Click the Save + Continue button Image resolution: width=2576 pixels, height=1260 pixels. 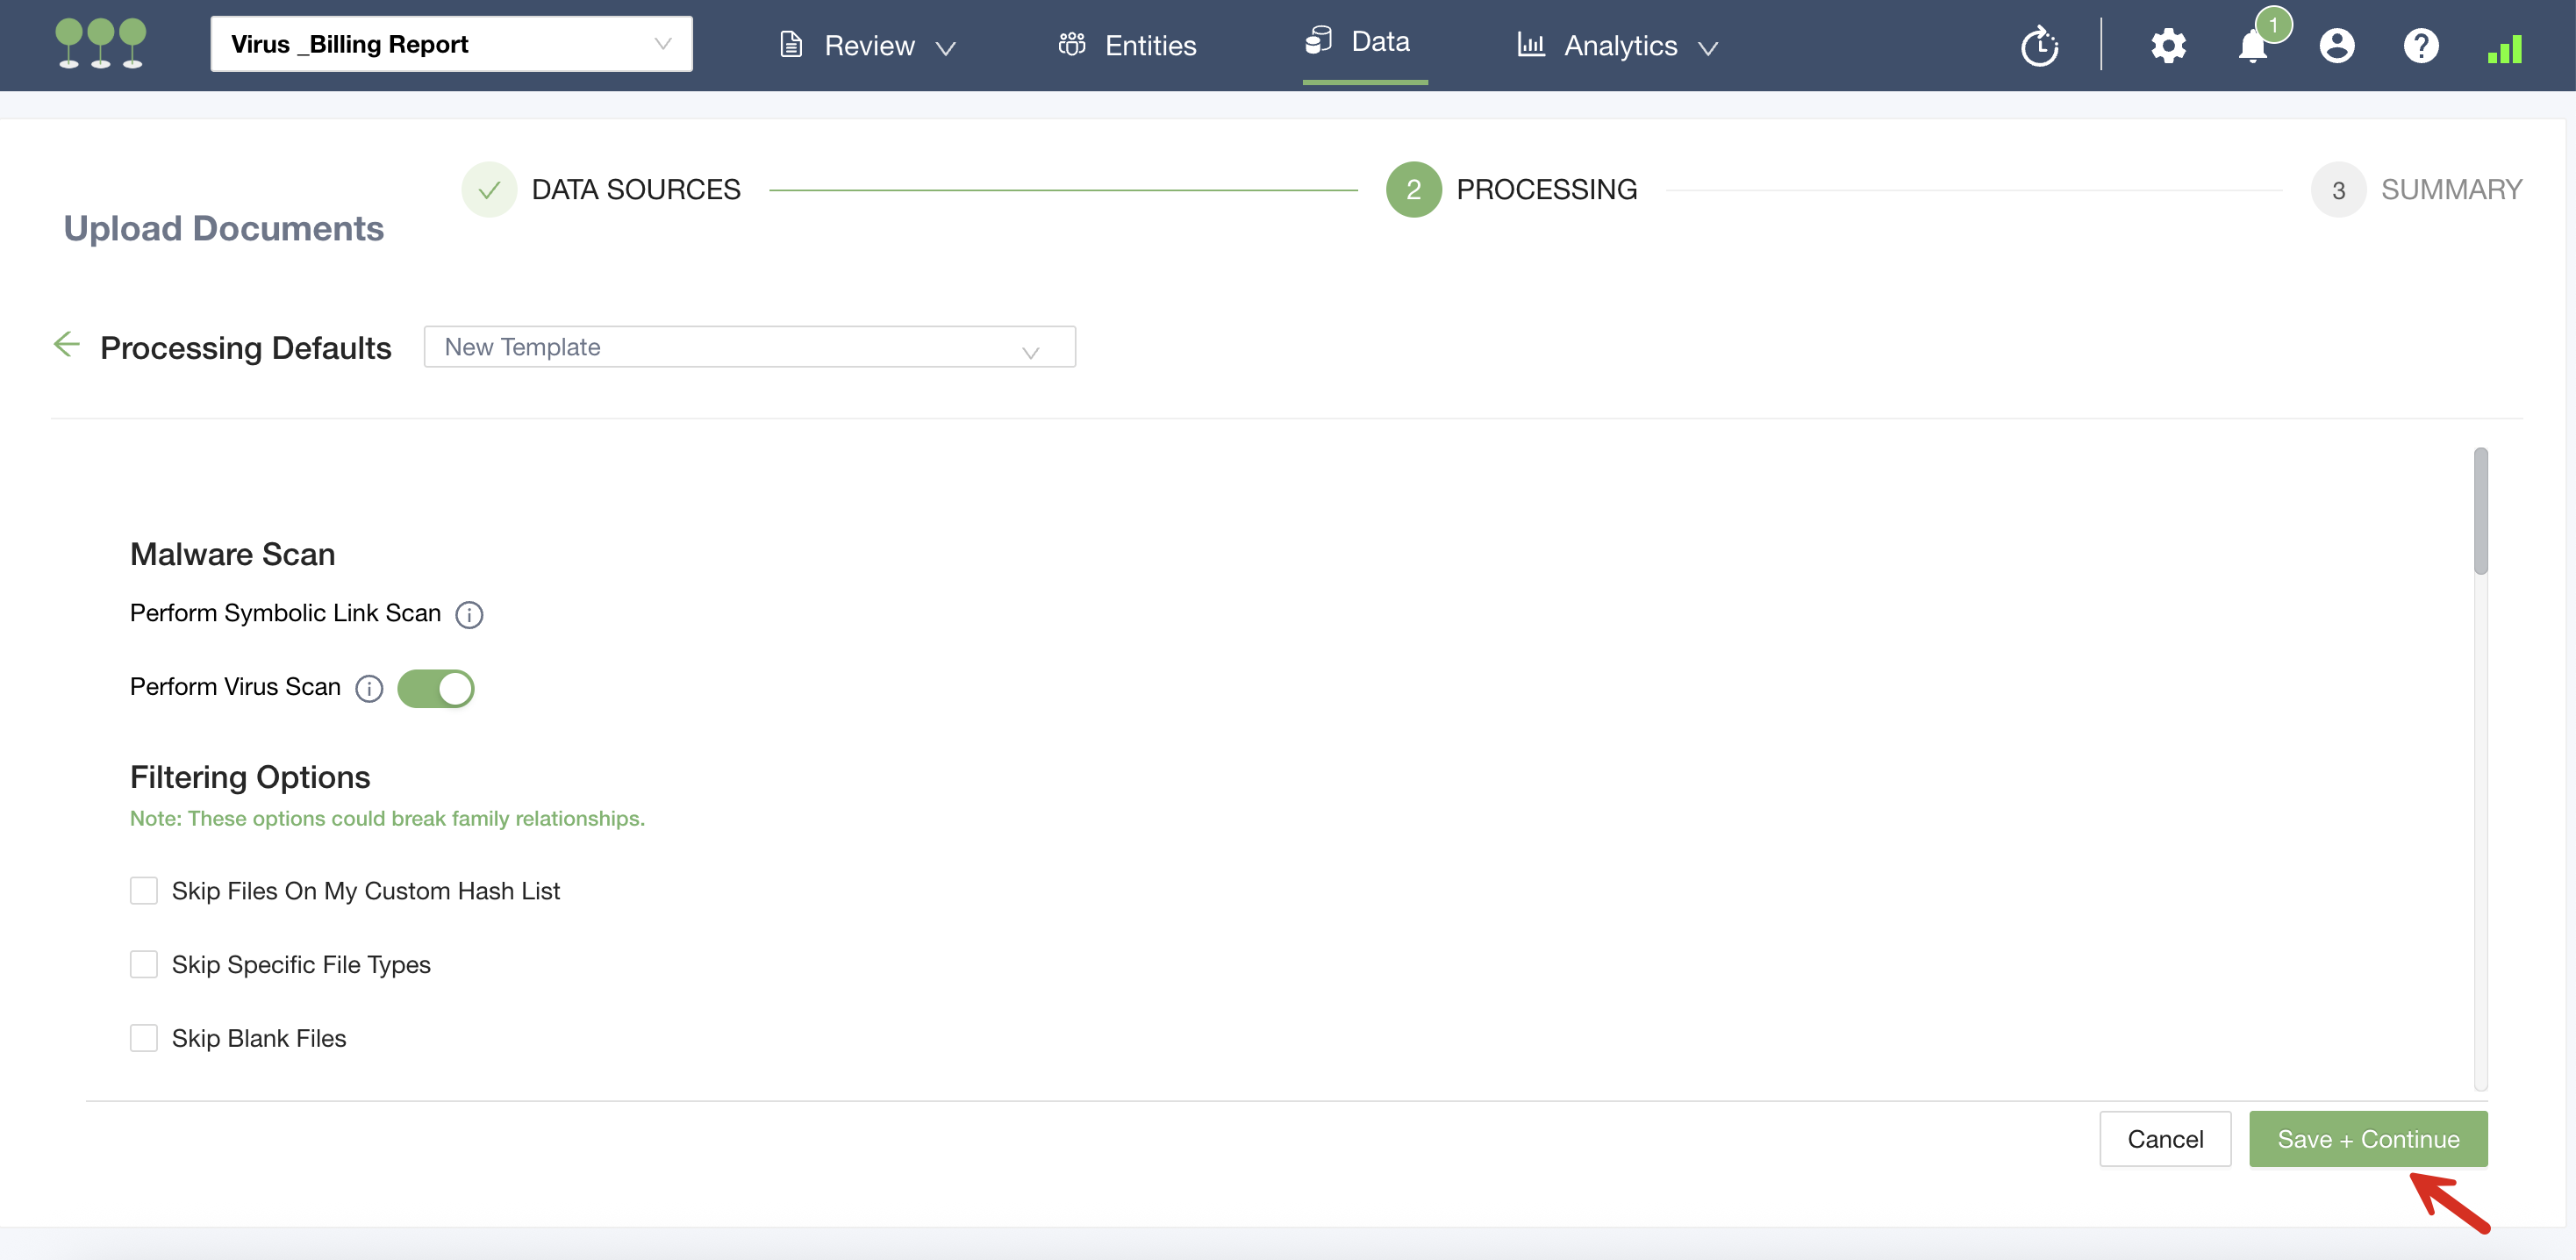[2367, 1139]
